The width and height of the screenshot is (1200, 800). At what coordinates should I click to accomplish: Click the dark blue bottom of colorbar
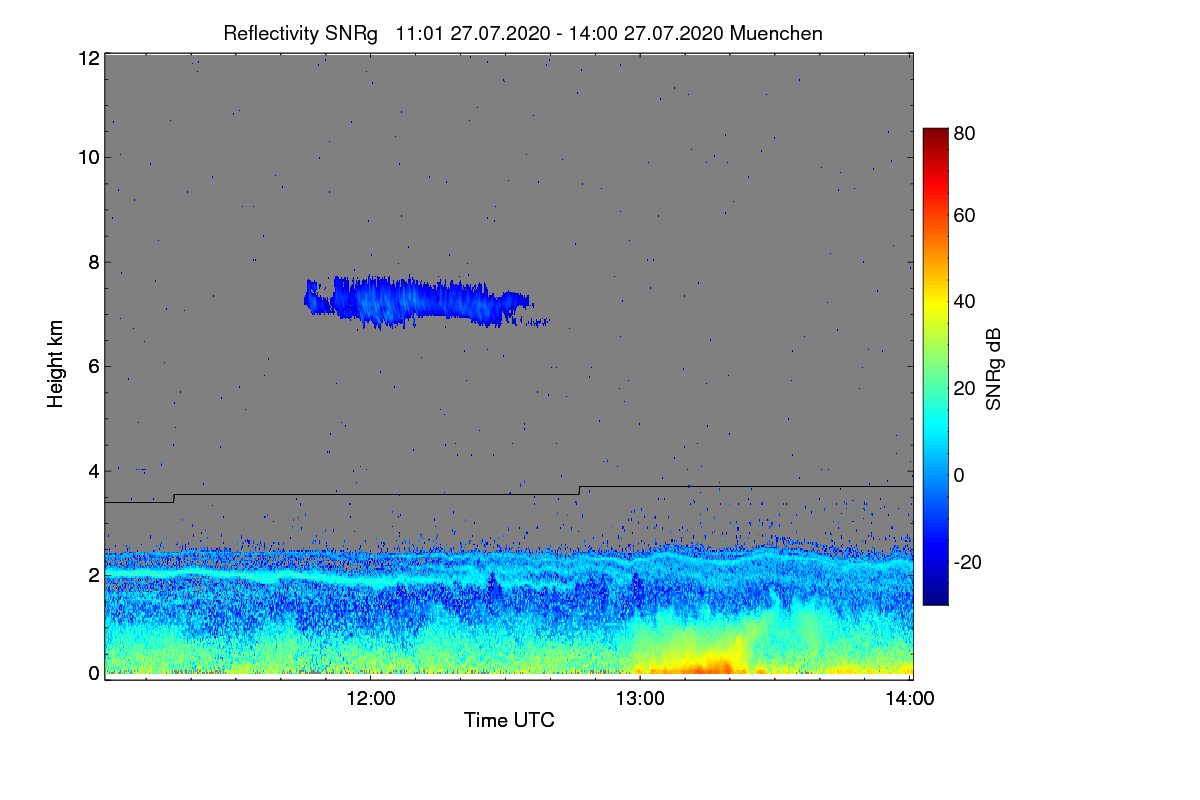pyautogui.click(x=934, y=597)
